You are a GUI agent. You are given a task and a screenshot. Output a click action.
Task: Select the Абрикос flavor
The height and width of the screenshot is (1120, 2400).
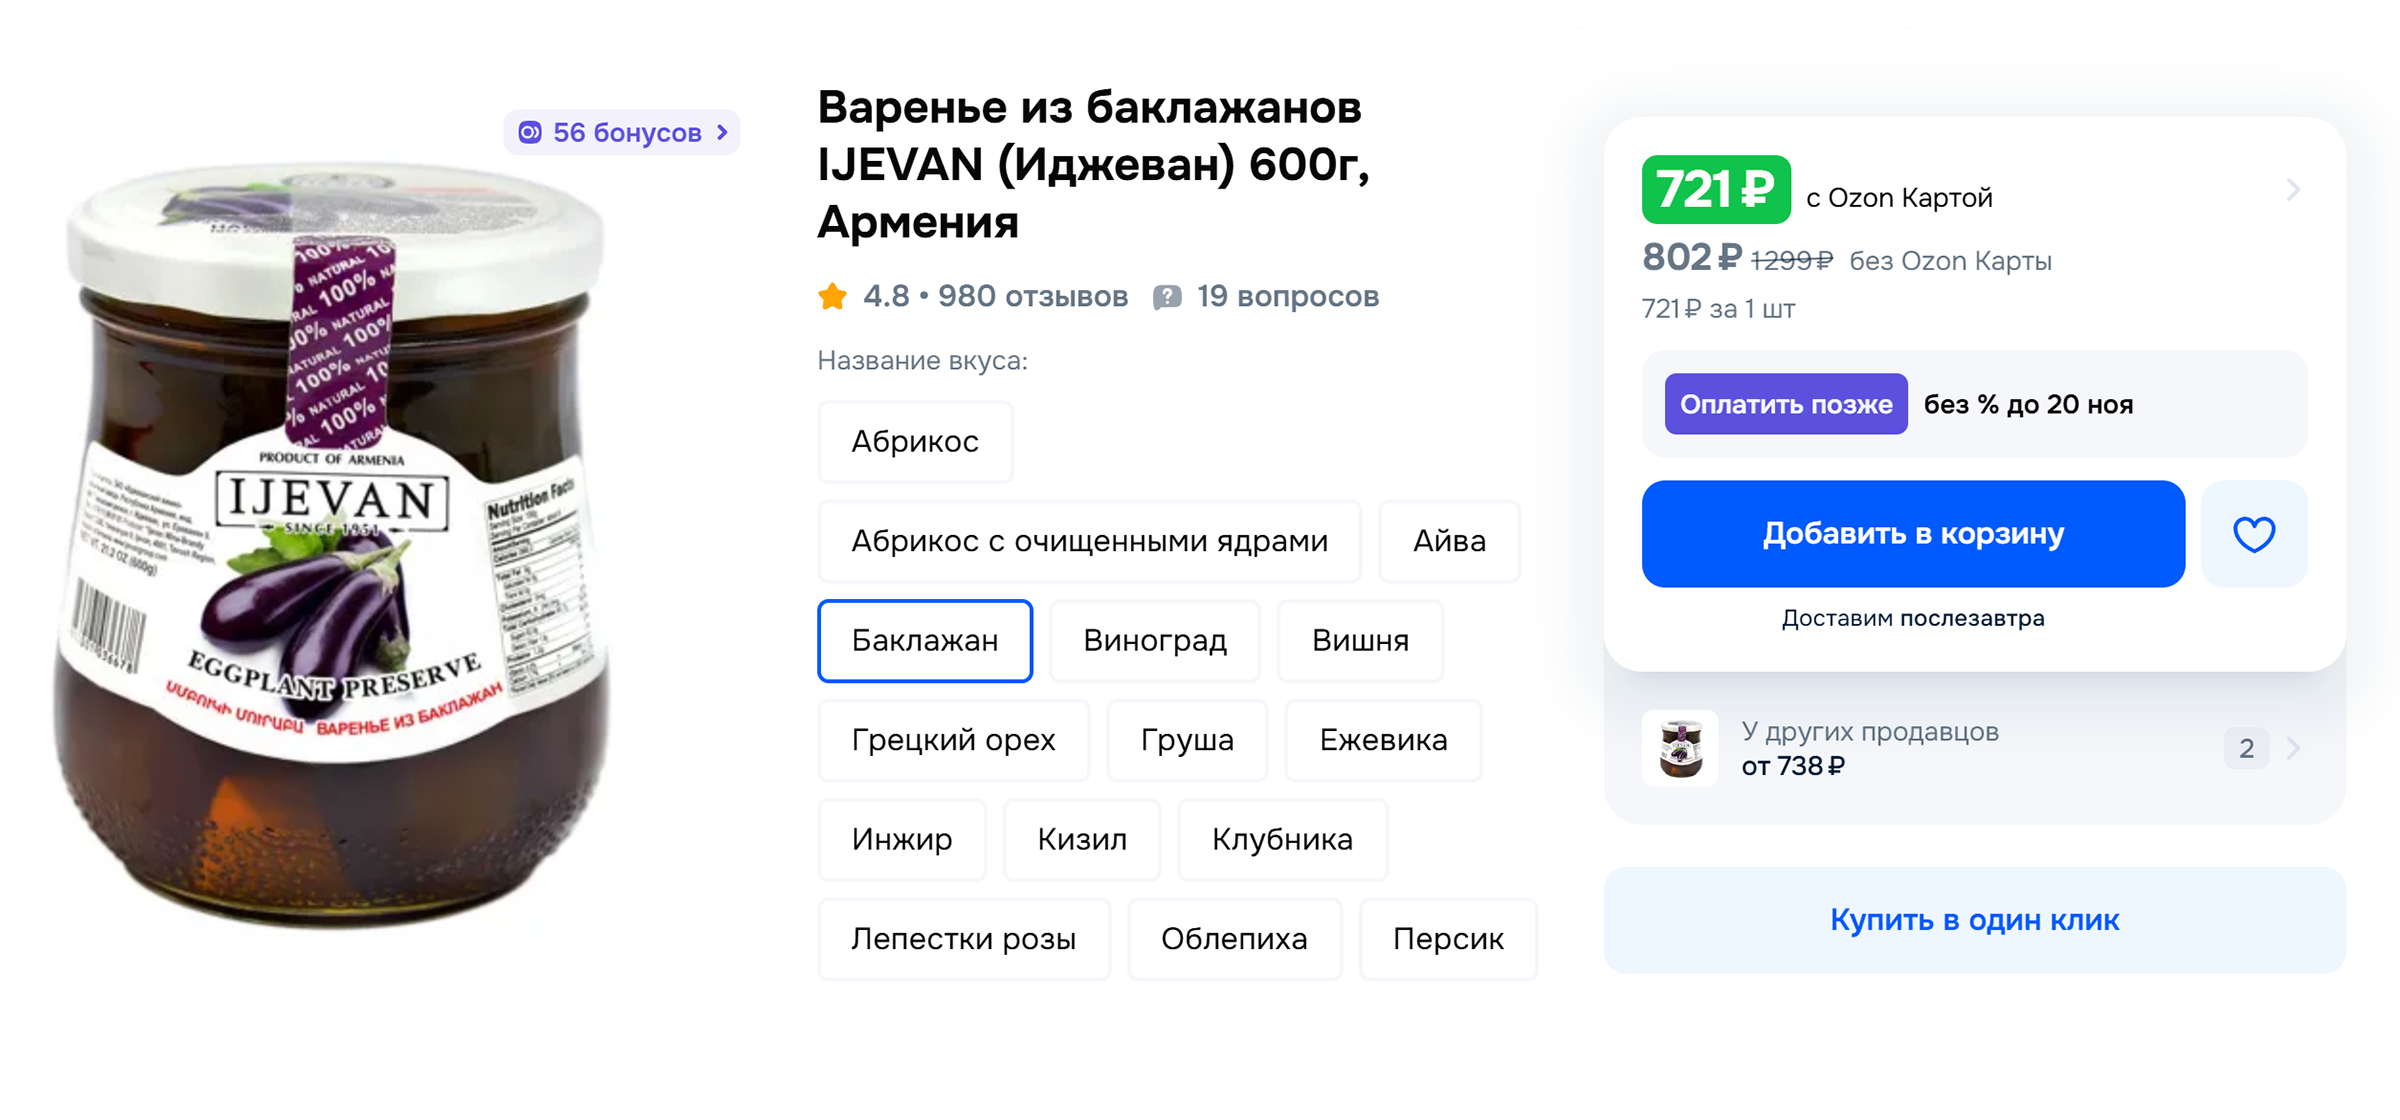point(914,441)
